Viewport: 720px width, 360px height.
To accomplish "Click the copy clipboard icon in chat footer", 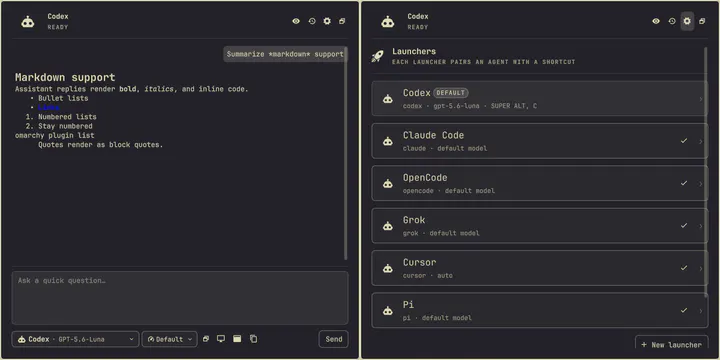I will [253, 339].
